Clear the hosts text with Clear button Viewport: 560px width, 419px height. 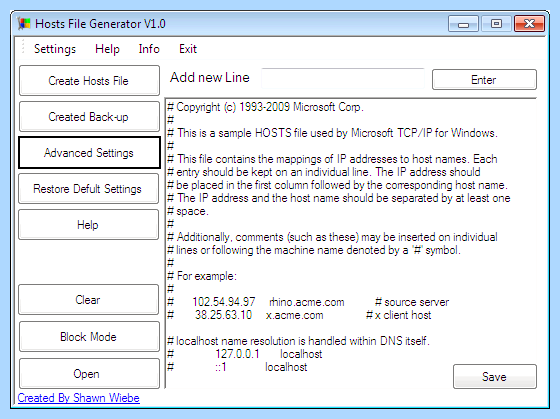coord(88,300)
